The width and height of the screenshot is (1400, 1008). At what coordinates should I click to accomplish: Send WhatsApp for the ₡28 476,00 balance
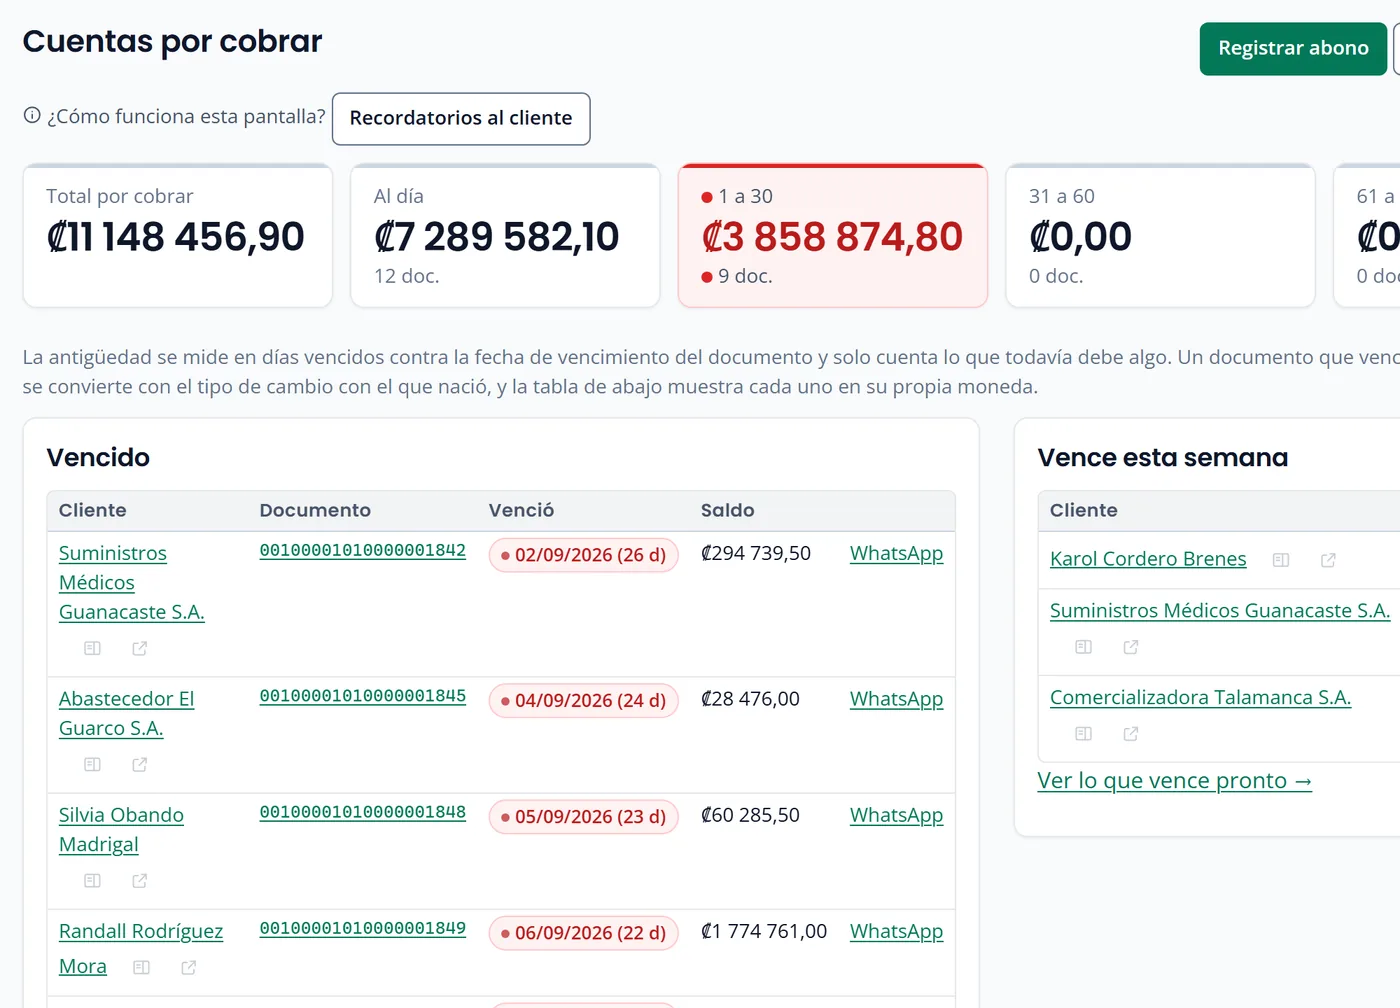click(x=896, y=699)
